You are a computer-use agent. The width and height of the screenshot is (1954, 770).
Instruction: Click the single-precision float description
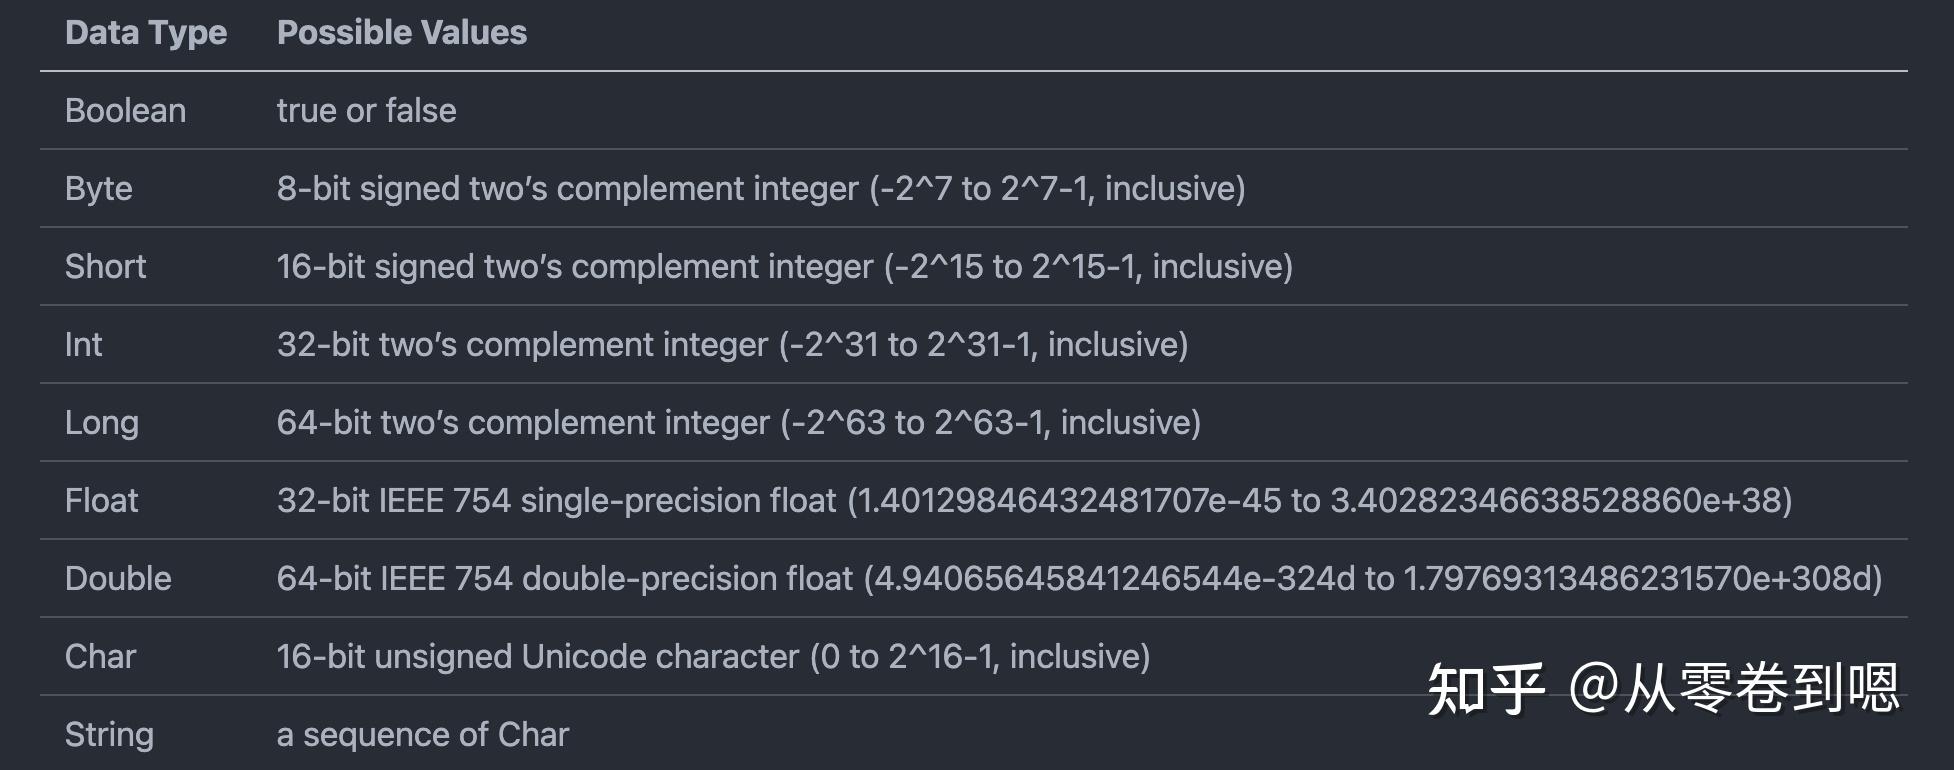coord(1034,501)
